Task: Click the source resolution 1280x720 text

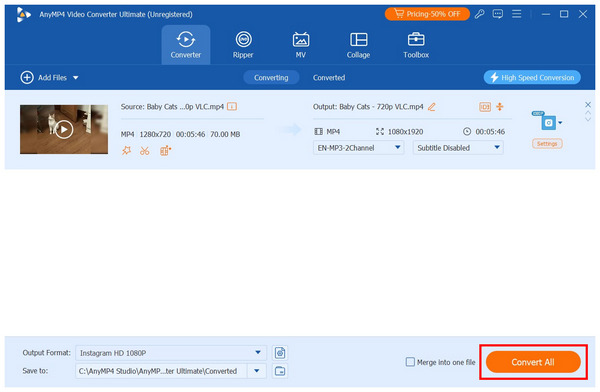Action: pos(155,134)
